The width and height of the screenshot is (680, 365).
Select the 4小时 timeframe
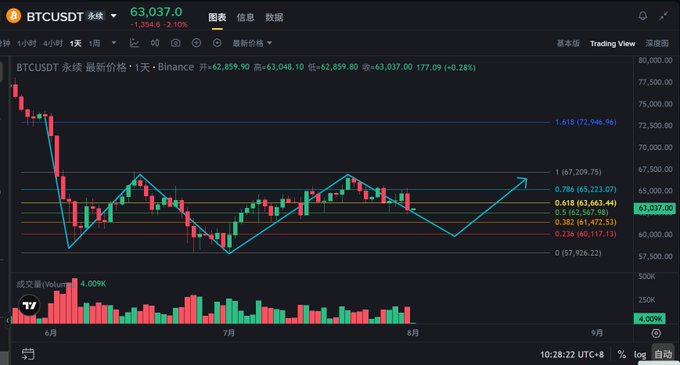tap(53, 43)
